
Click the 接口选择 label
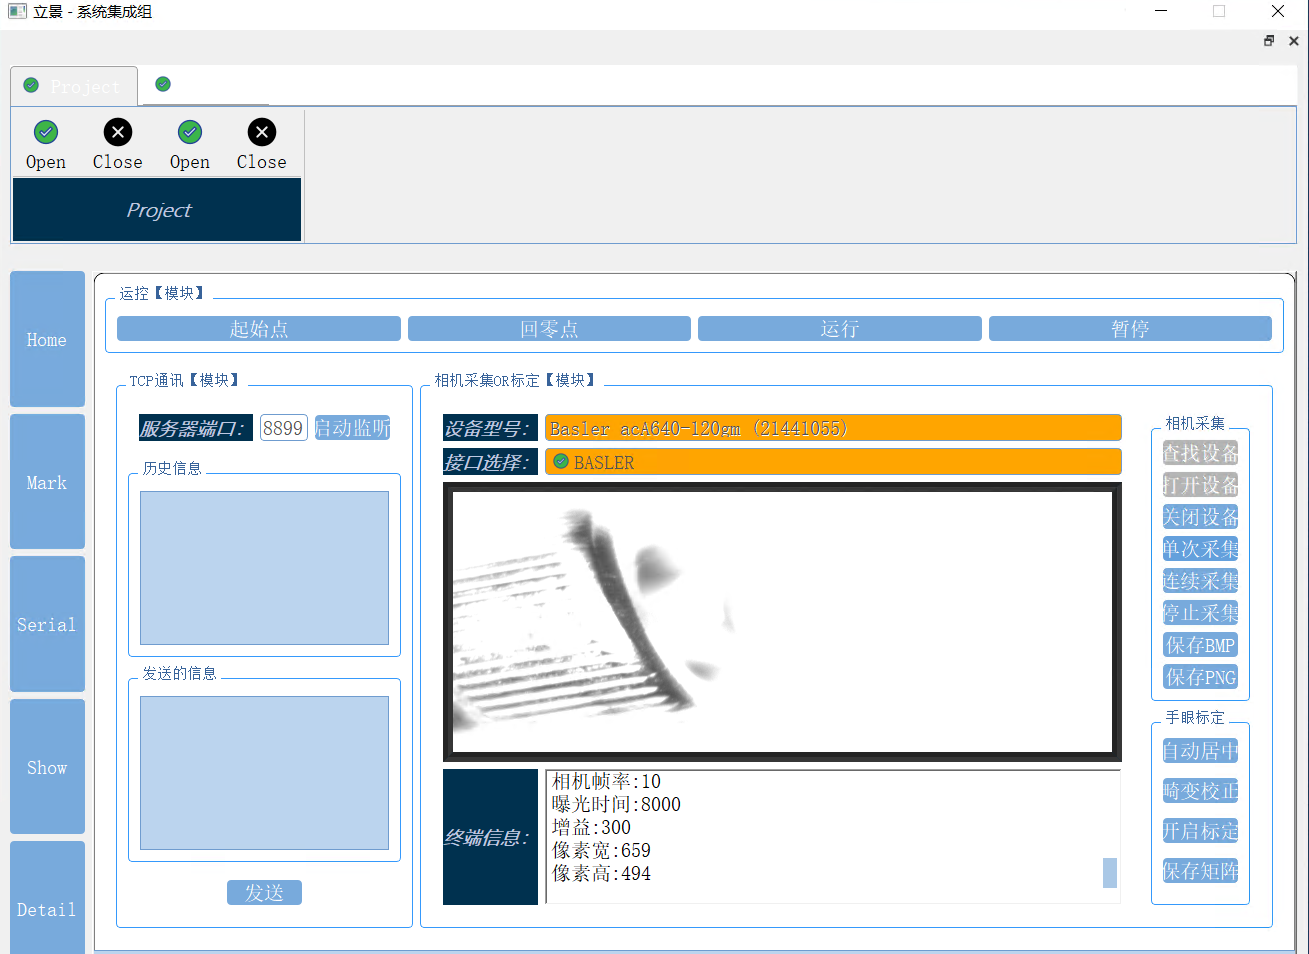click(x=489, y=462)
